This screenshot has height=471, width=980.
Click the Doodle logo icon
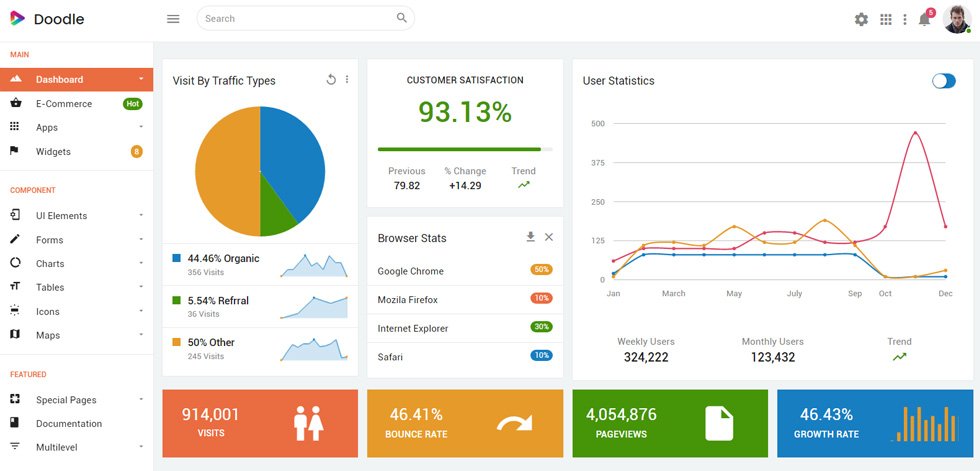point(18,19)
